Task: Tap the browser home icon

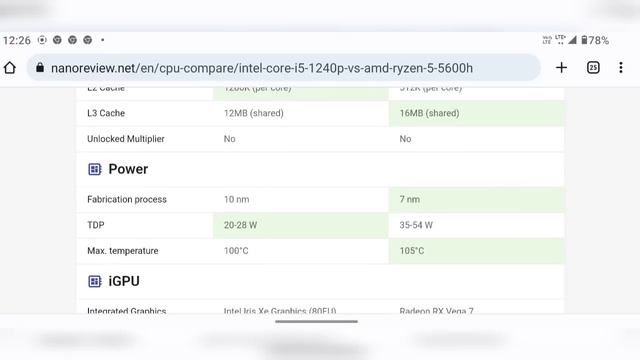Action: point(10,68)
